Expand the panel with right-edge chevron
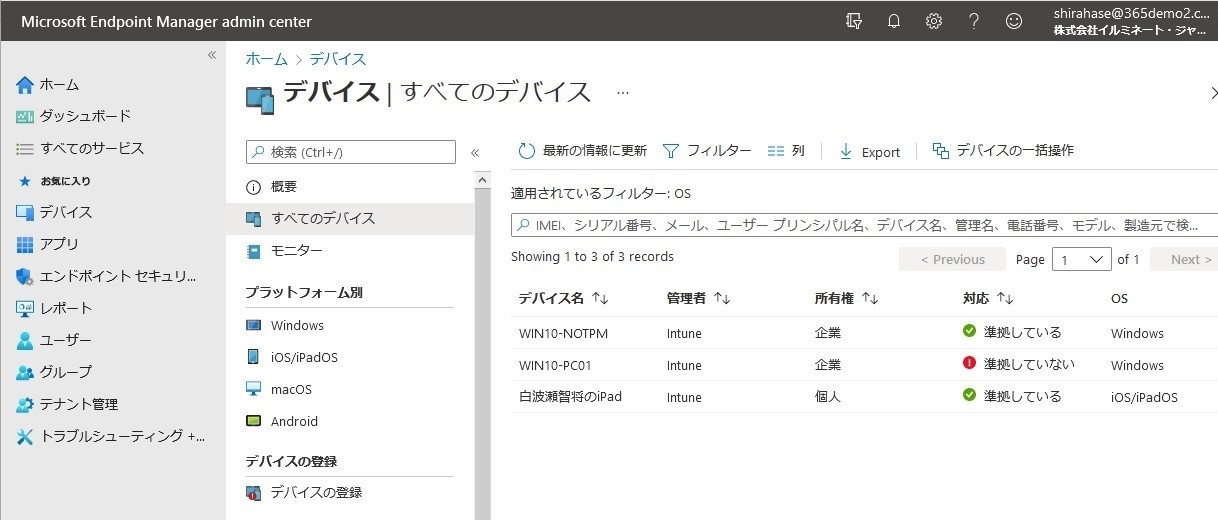Viewport: 1218px width, 520px height. pos(1213,93)
